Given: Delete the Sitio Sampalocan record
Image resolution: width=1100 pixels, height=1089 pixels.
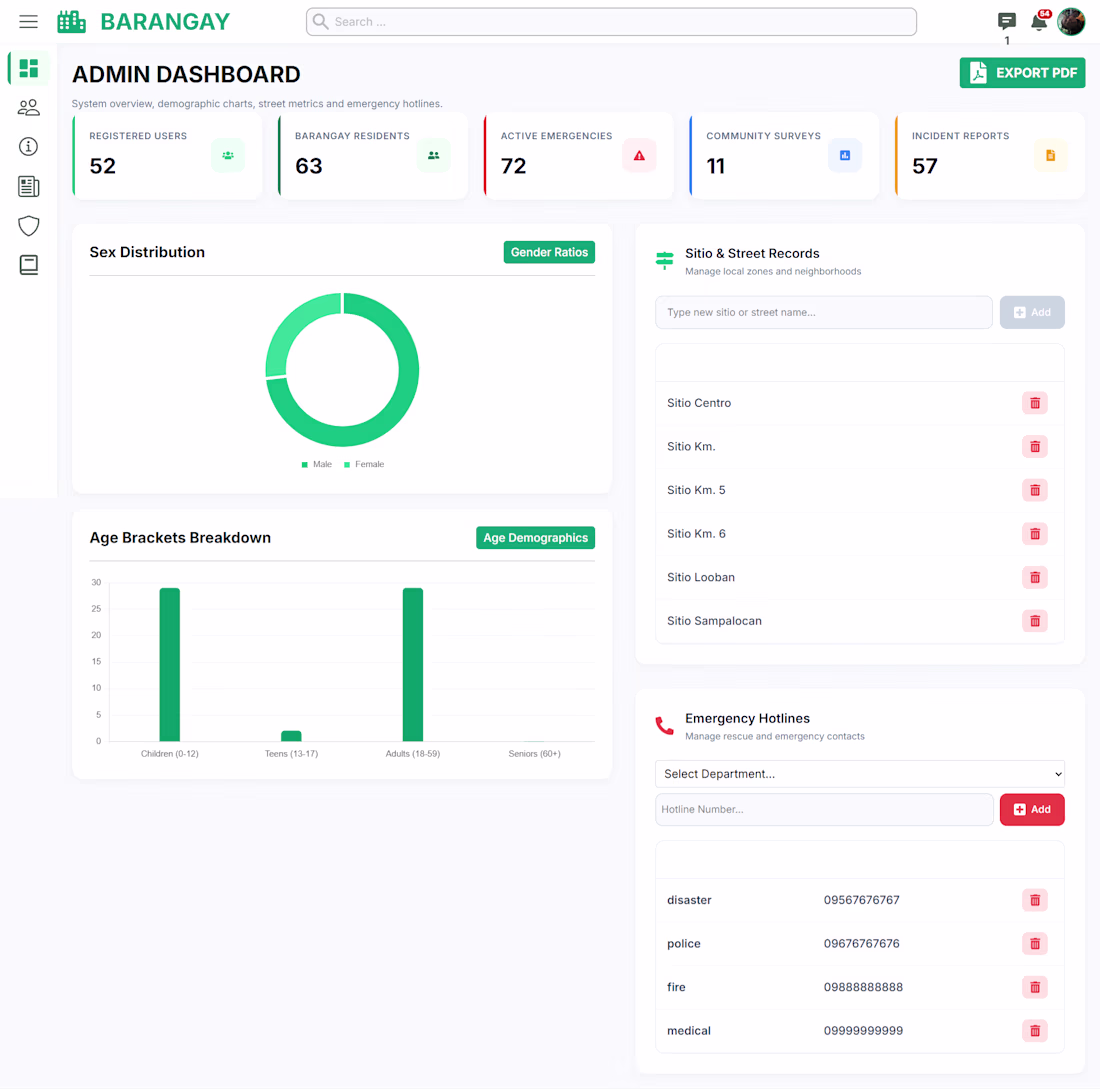Looking at the screenshot, I should coord(1035,621).
